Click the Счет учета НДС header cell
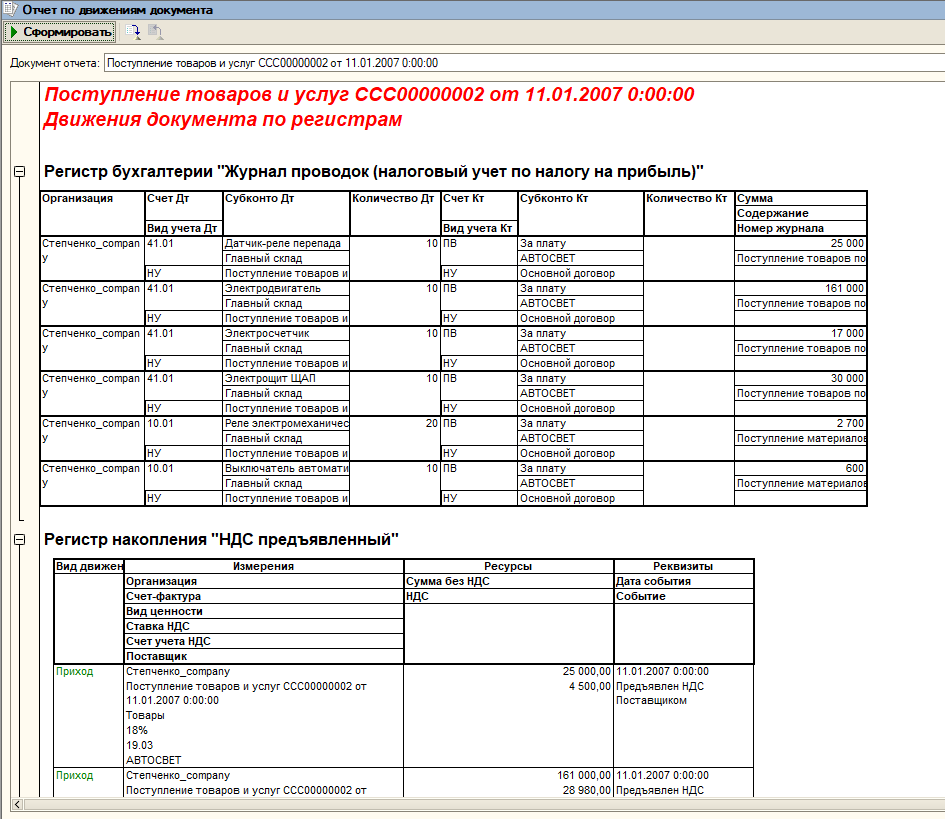Viewport: 945px width, 819px height. point(263,642)
